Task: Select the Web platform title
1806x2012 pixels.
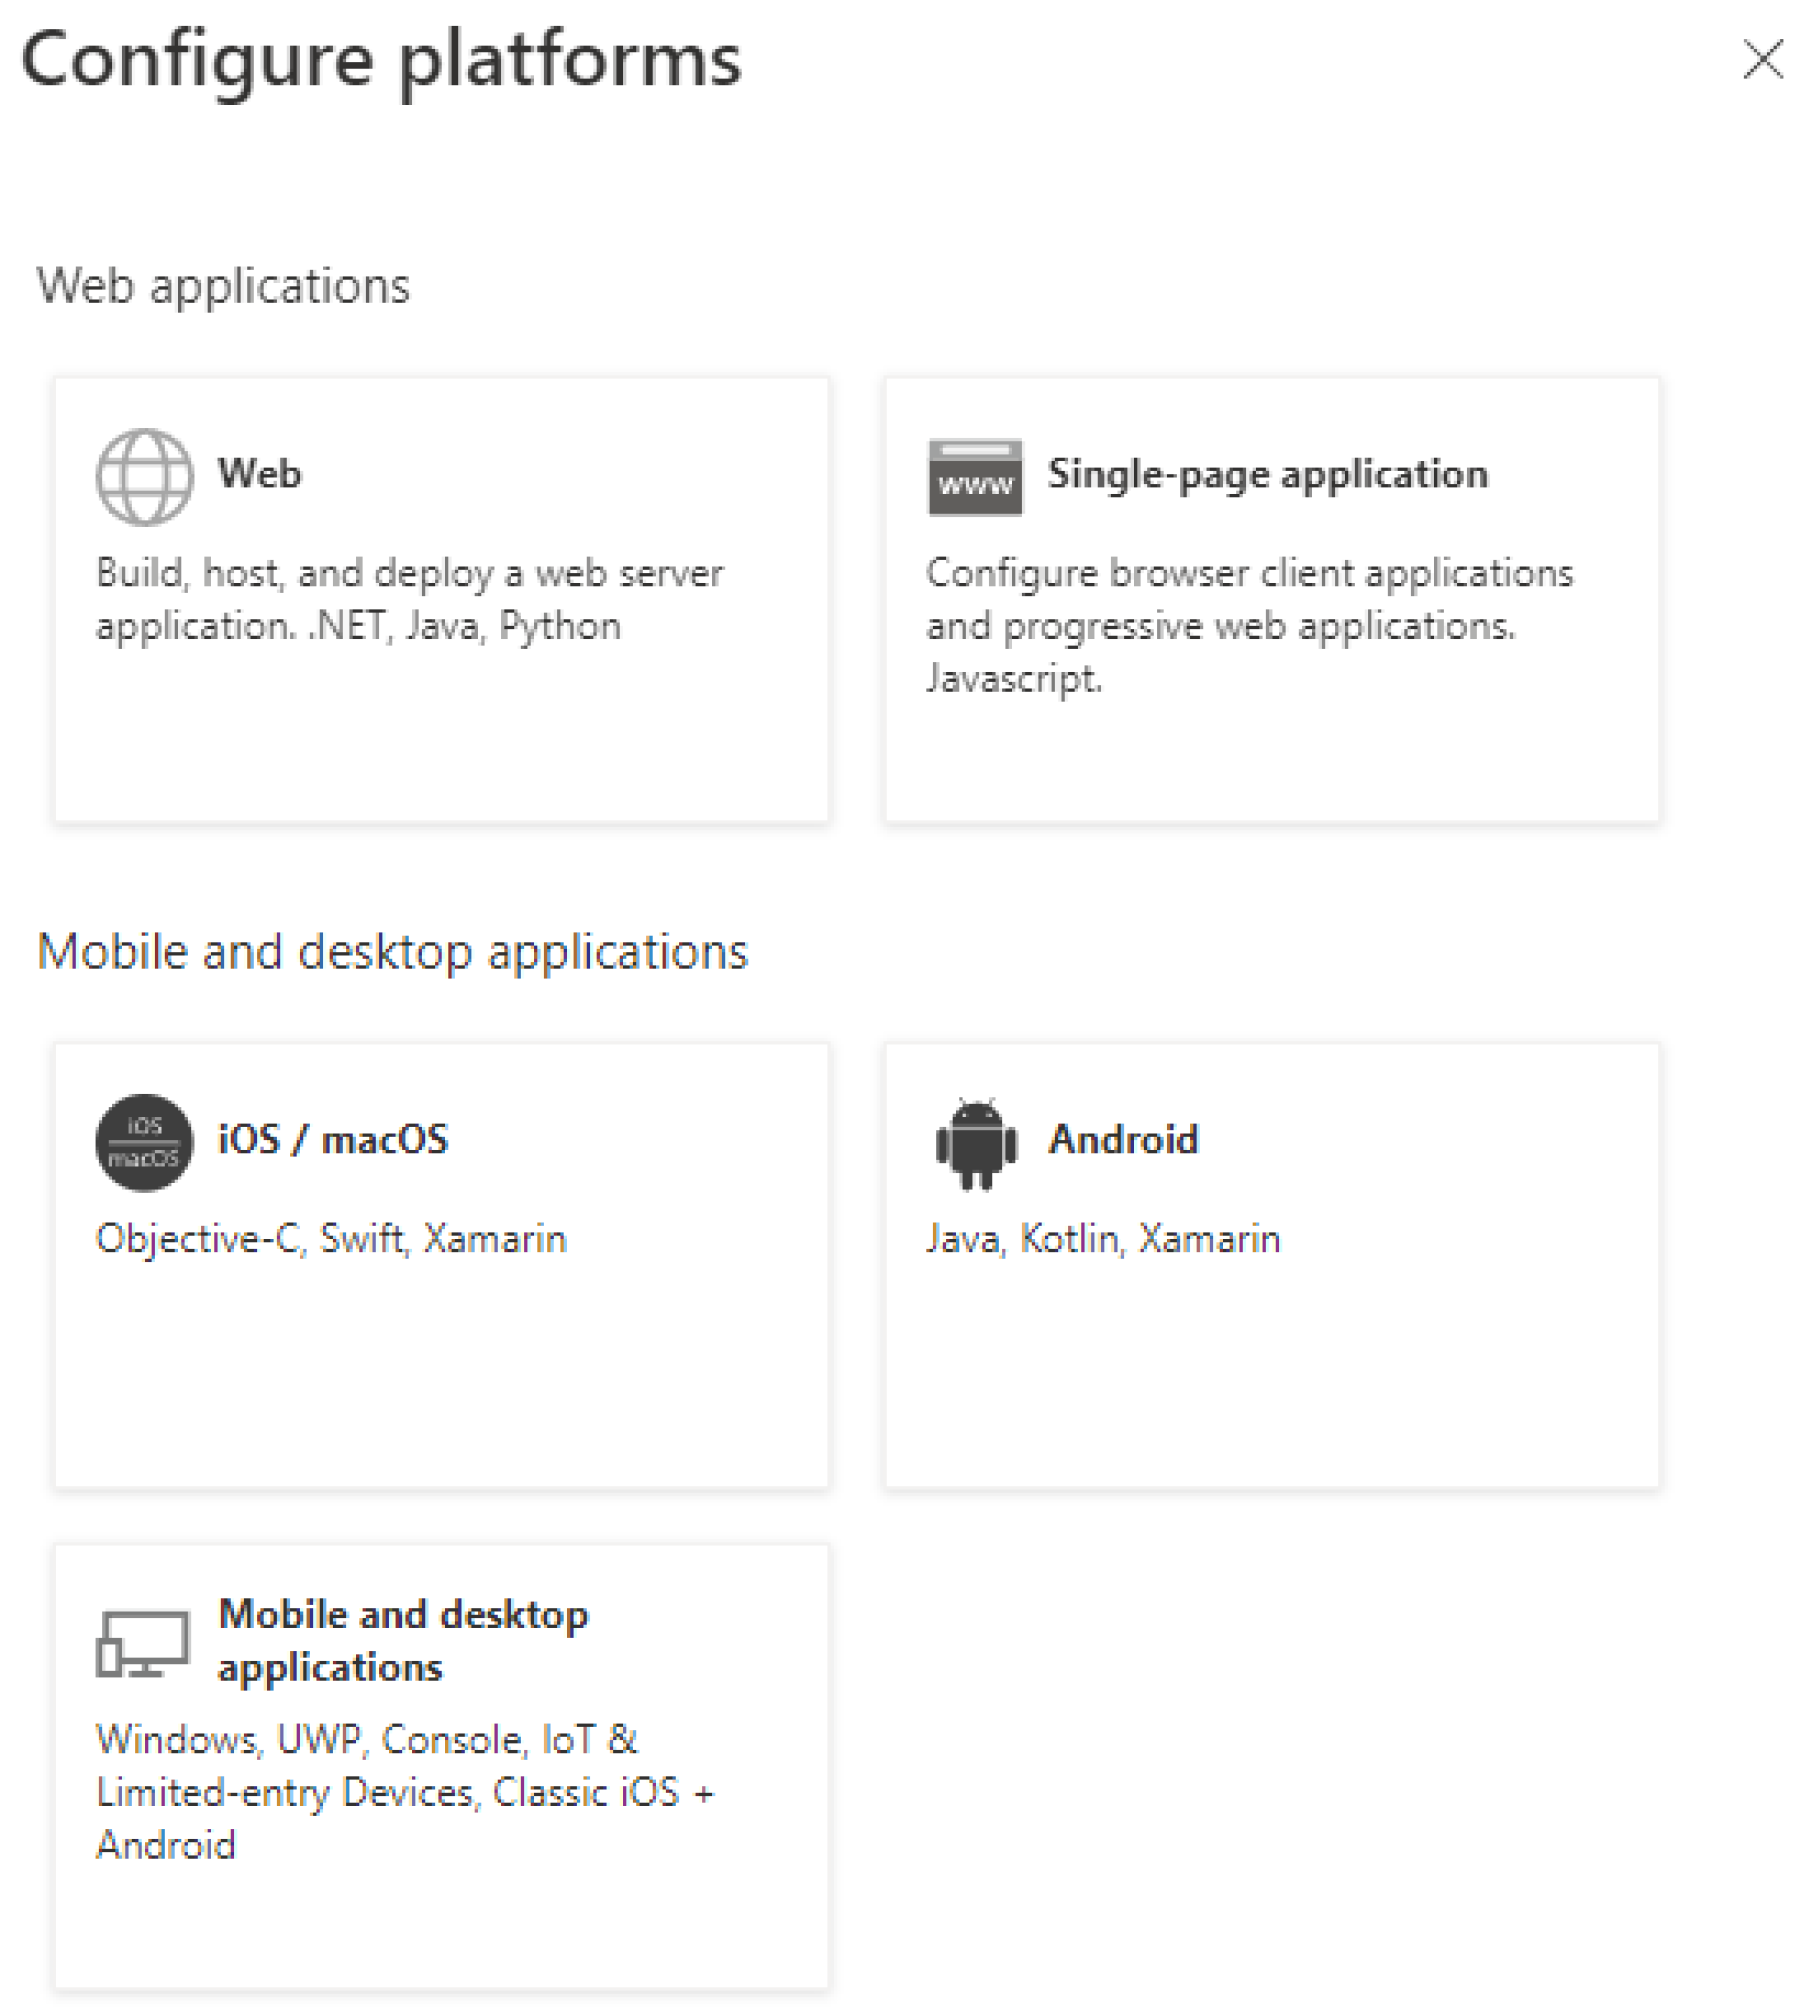Action: tap(259, 473)
